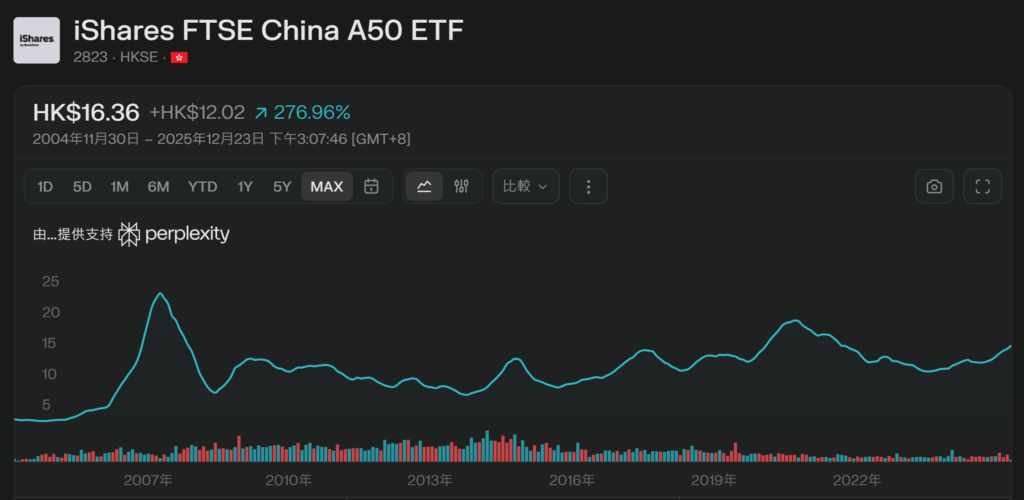1024x500 pixels.
Task: Click the 2007 price peak on chart
Action: point(160,294)
